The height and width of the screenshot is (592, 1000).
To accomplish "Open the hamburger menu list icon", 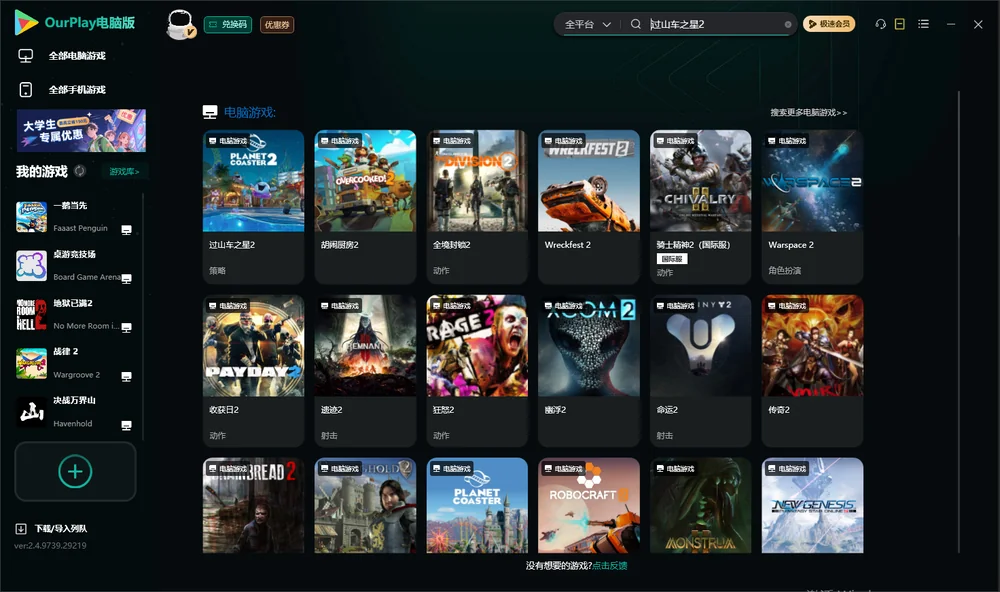I will (x=923, y=24).
